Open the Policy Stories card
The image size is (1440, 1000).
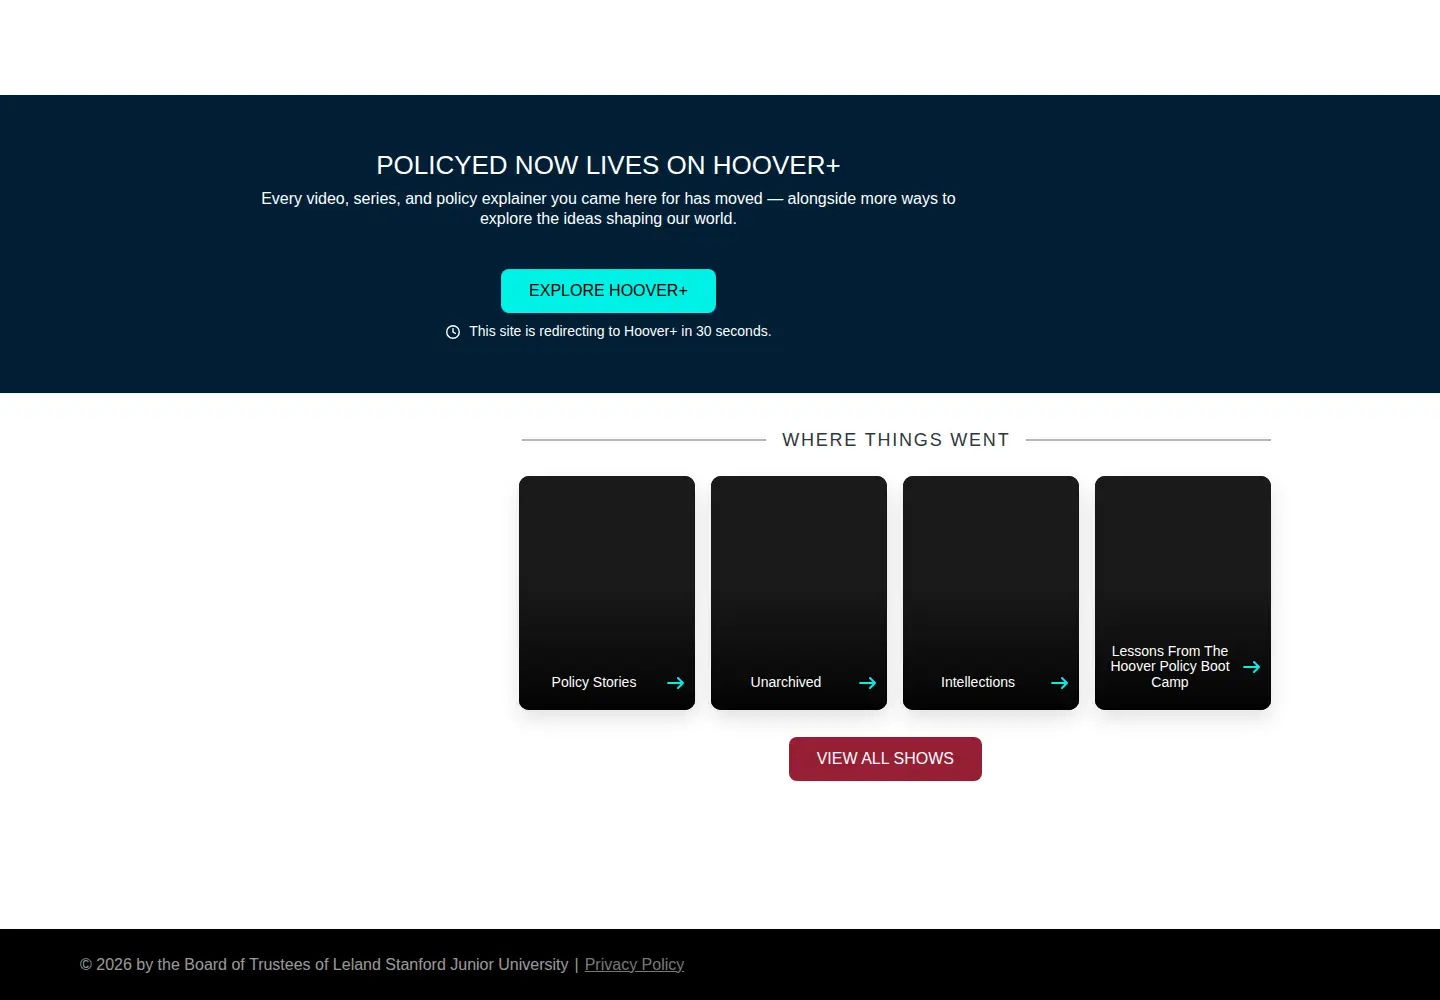607,593
